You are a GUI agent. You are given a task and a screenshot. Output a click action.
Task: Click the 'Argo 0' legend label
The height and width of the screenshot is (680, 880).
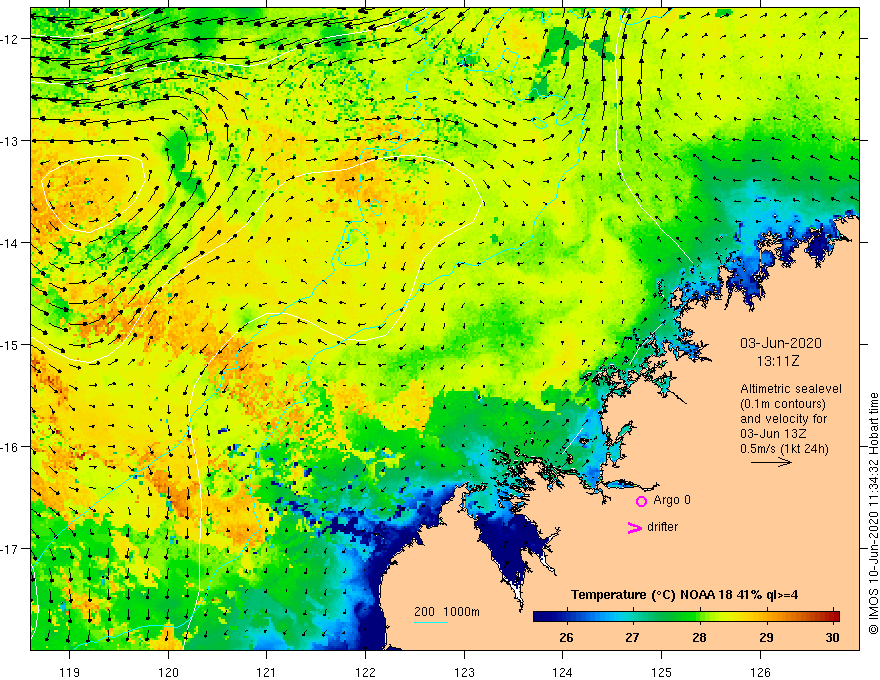pyautogui.click(x=672, y=500)
